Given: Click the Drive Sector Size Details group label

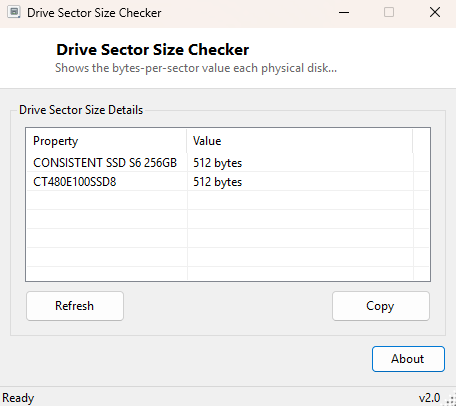Looking at the screenshot, I should [x=81, y=110].
